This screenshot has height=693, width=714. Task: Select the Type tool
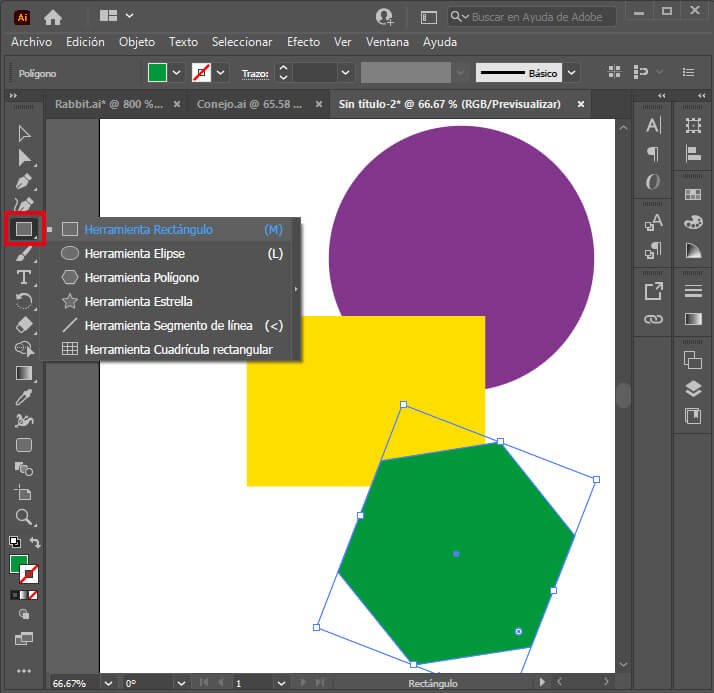click(x=24, y=277)
